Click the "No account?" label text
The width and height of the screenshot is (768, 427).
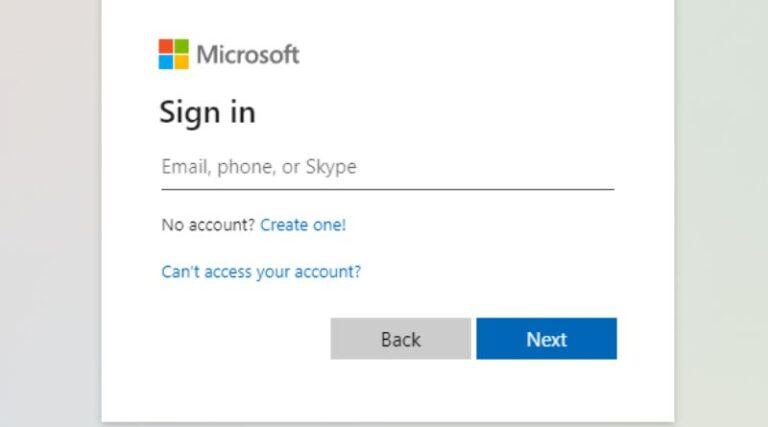click(x=208, y=225)
